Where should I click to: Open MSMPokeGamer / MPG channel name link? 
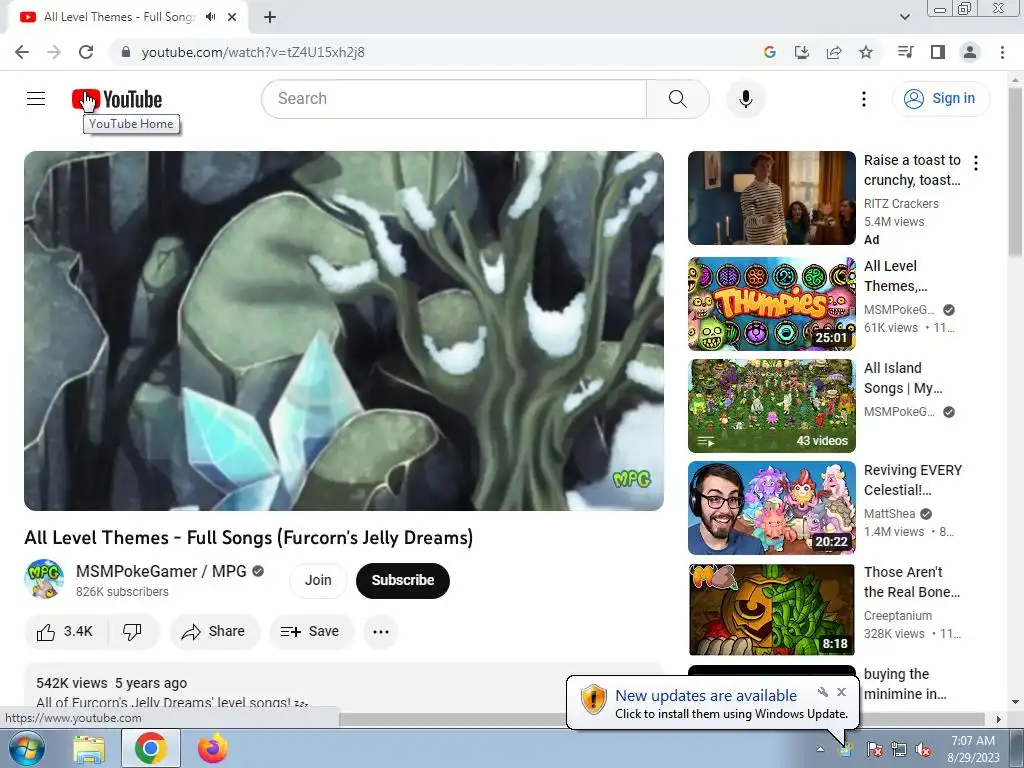[x=161, y=571]
